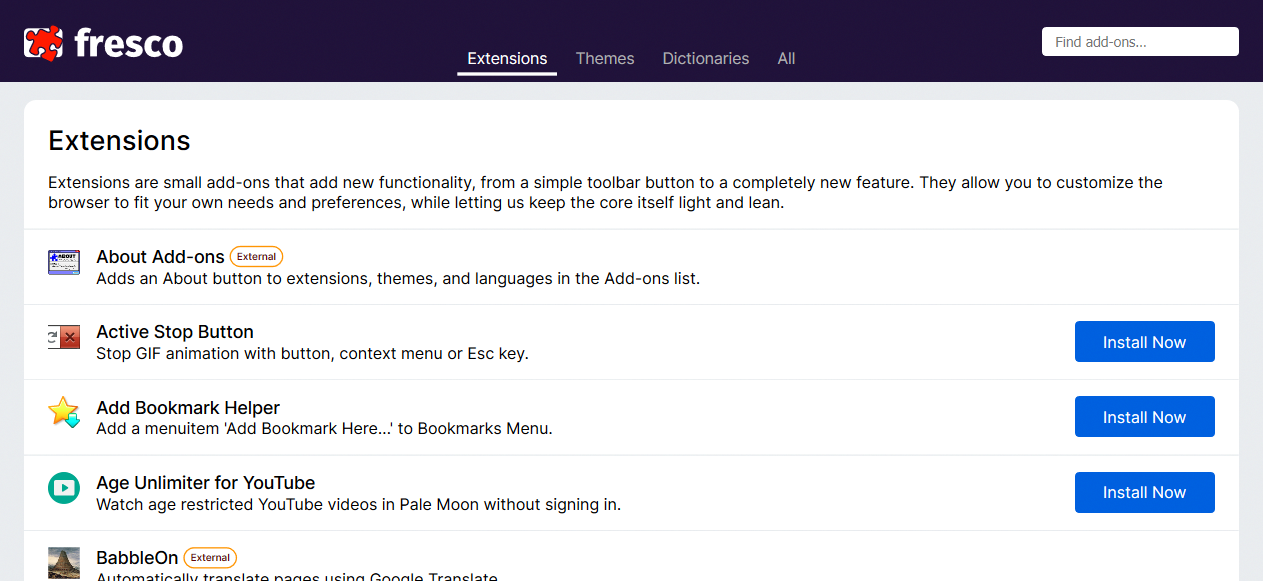Install Now for Active Stop Button
Screen dimensions: 1263x581
[x=1144, y=342]
